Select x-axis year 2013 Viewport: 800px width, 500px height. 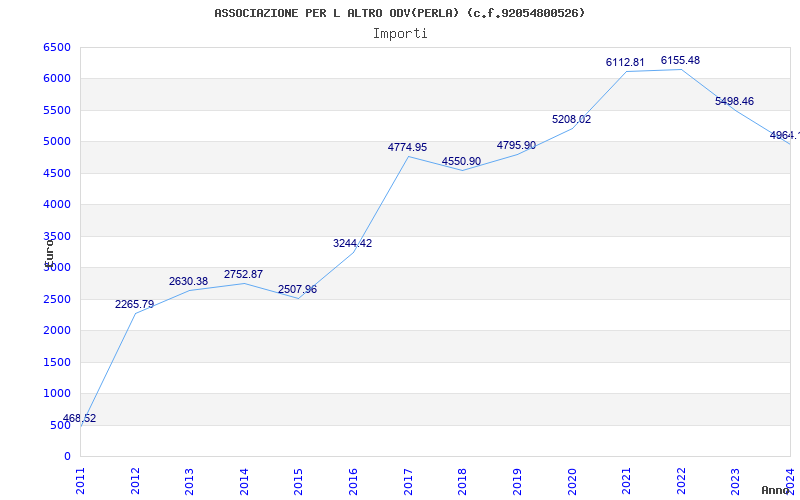click(x=189, y=481)
